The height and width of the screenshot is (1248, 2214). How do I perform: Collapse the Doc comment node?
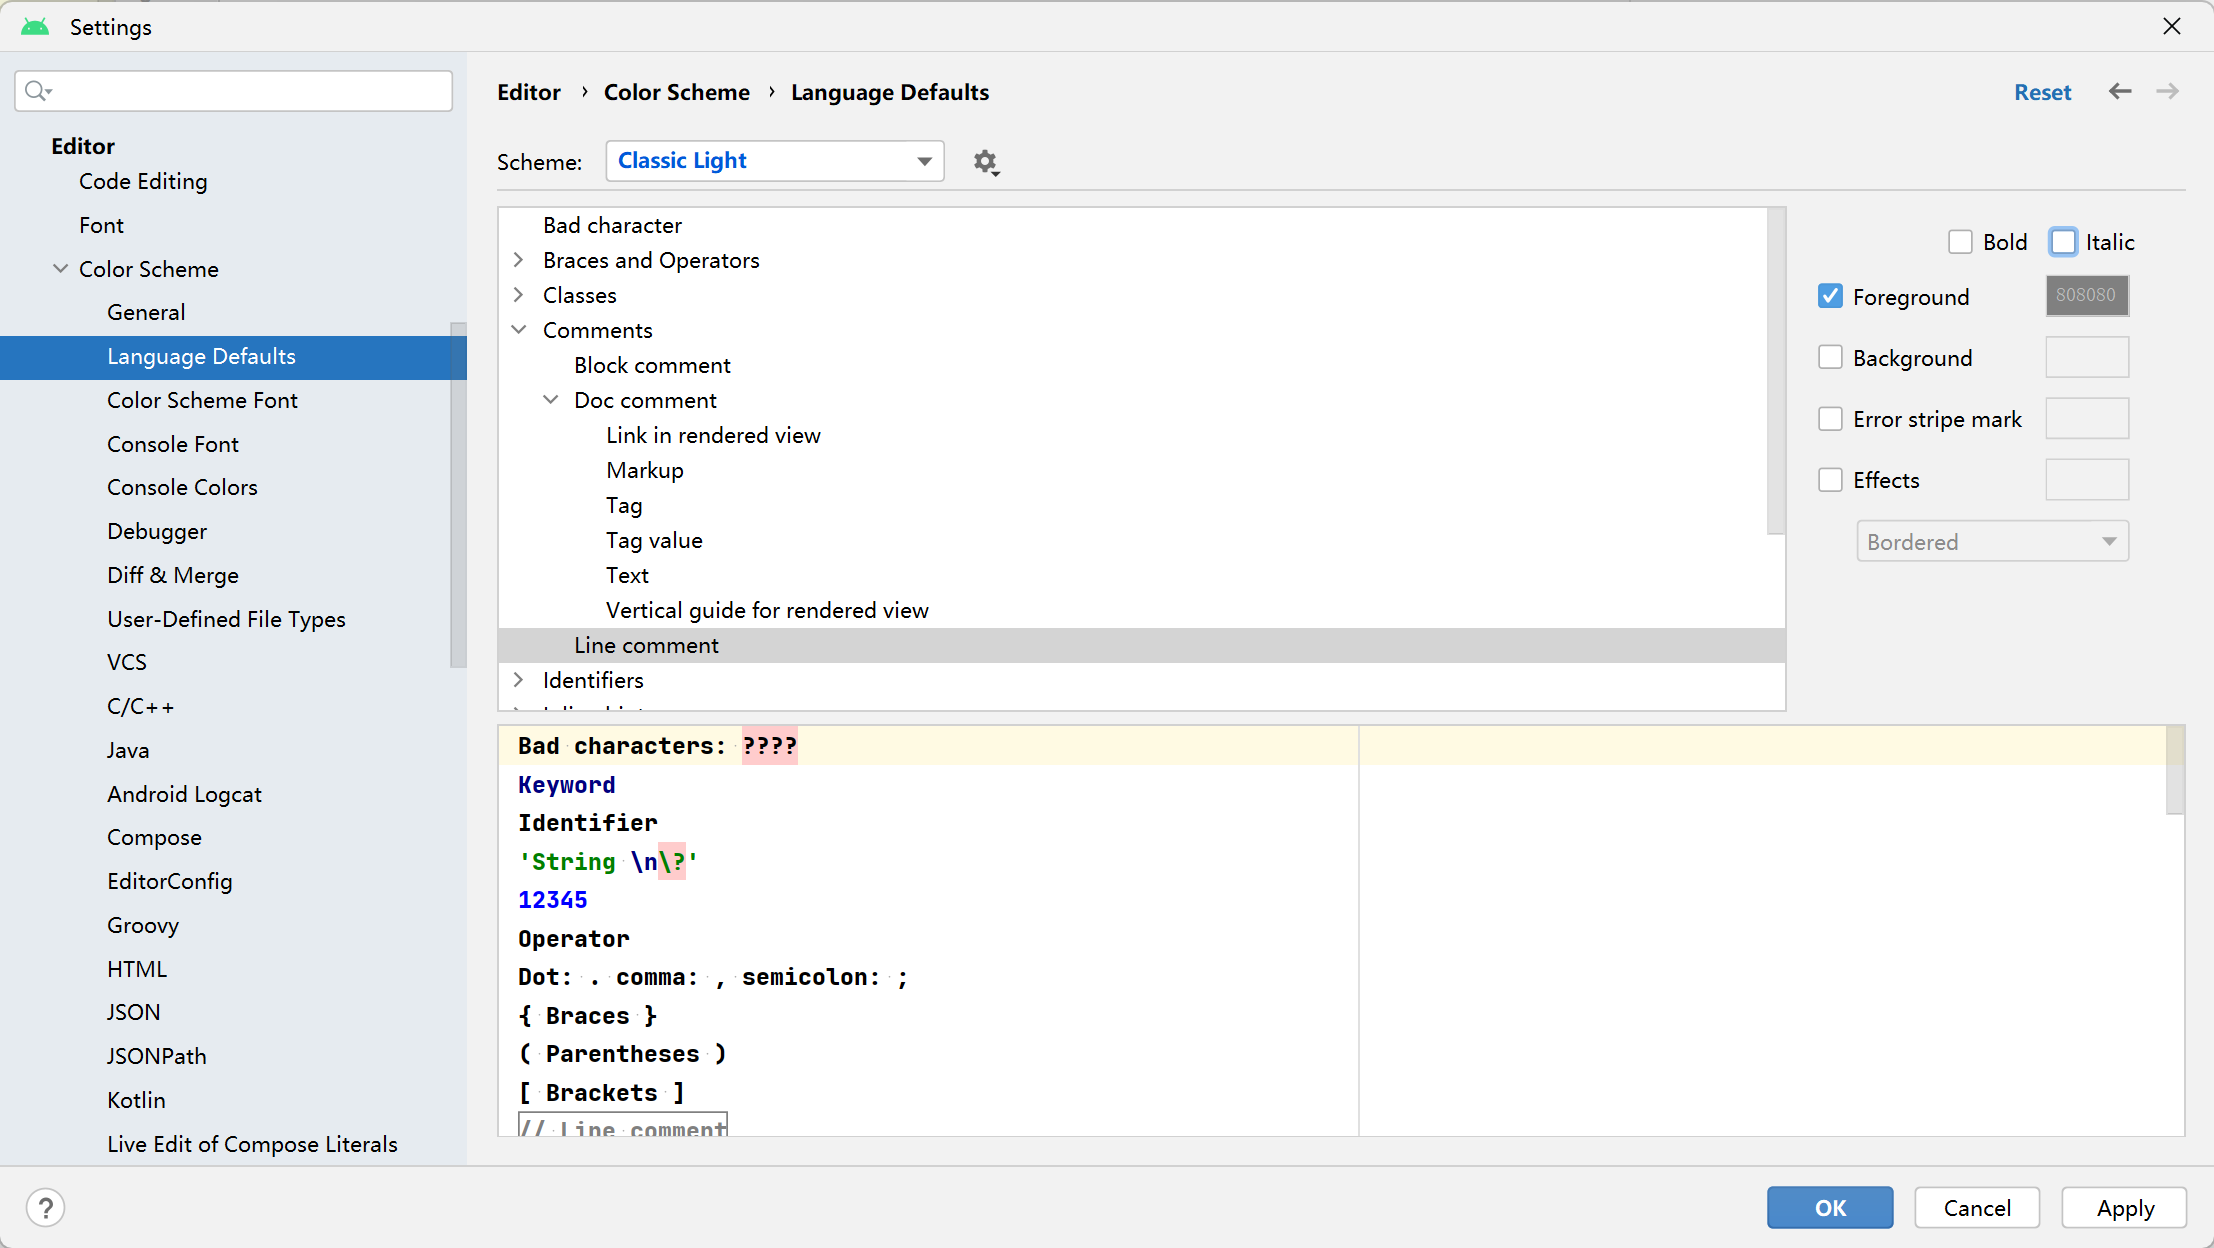tap(550, 400)
